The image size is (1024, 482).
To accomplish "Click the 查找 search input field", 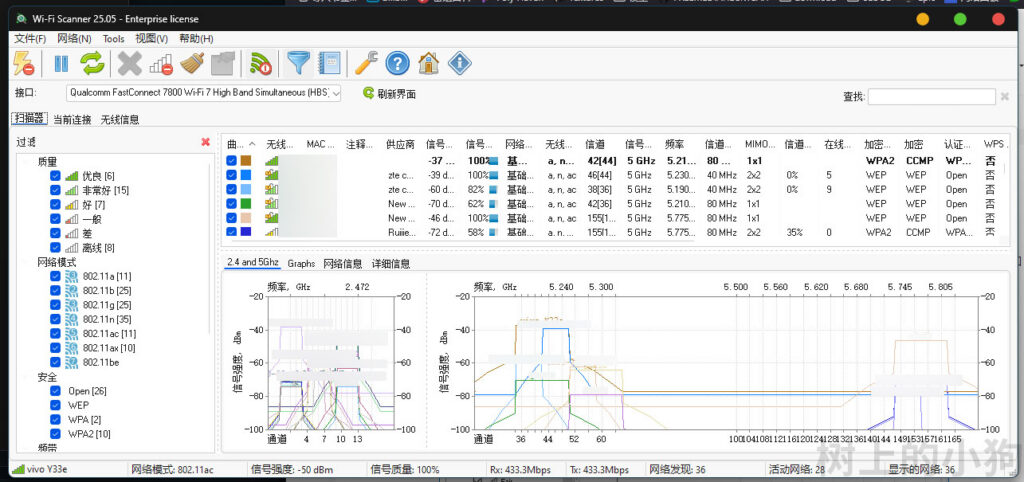I will tap(931, 96).
